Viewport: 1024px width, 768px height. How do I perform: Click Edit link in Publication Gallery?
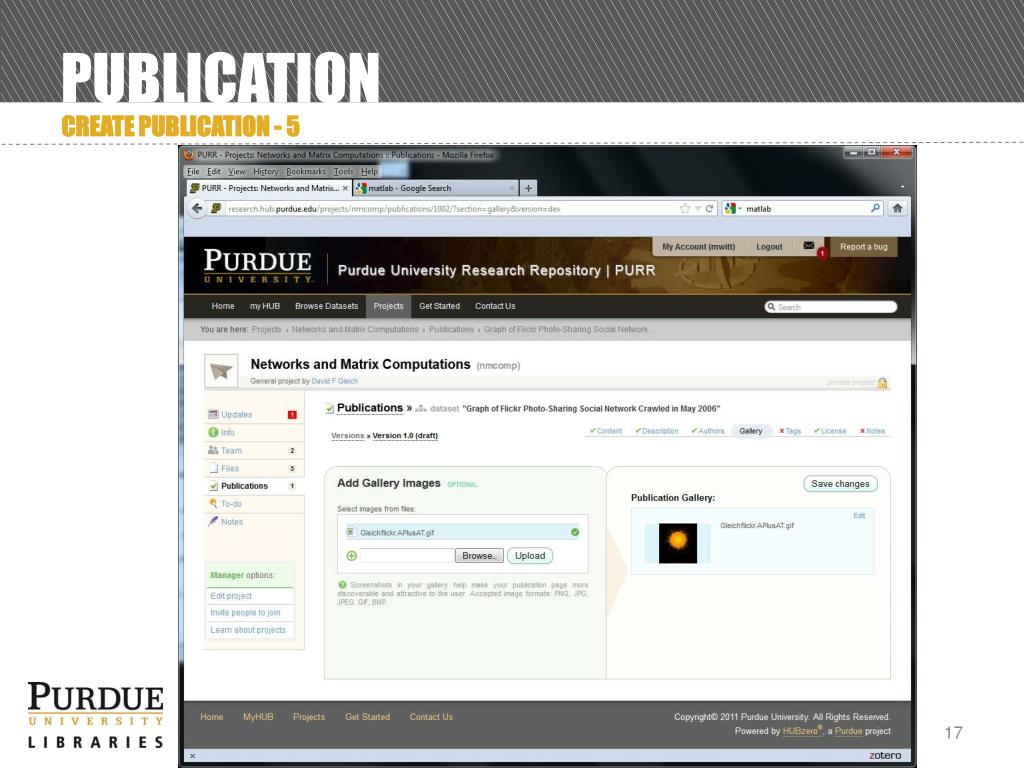pos(859,516)
